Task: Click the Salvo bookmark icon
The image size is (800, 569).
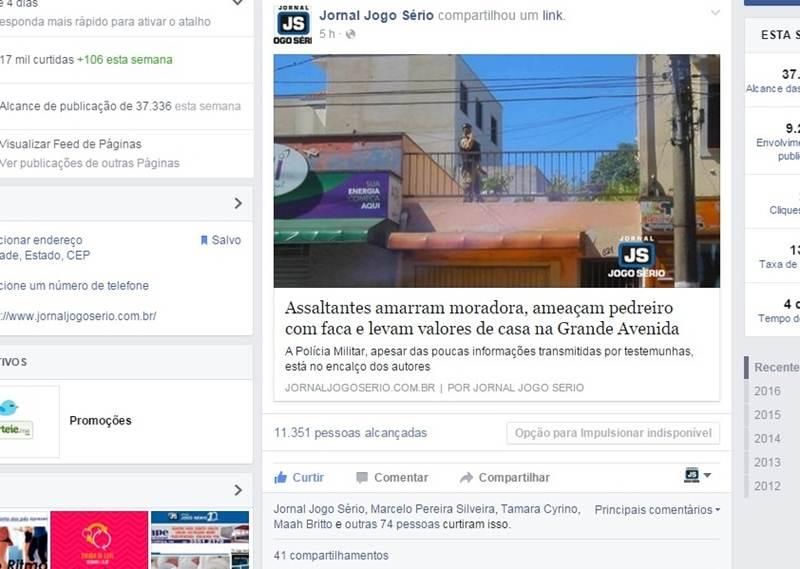Action: coord(204,240)
